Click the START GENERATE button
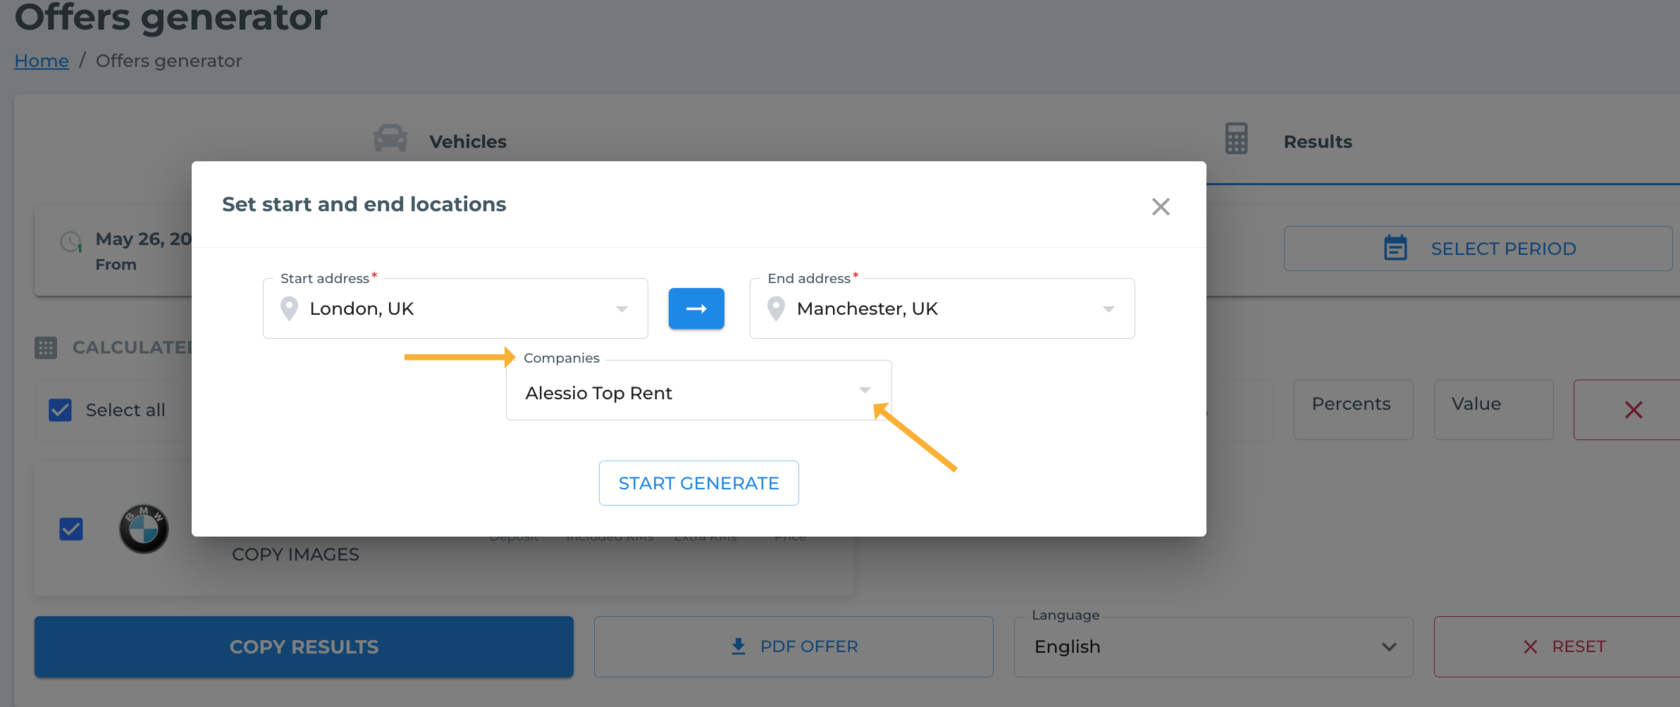 coord(699,483)
